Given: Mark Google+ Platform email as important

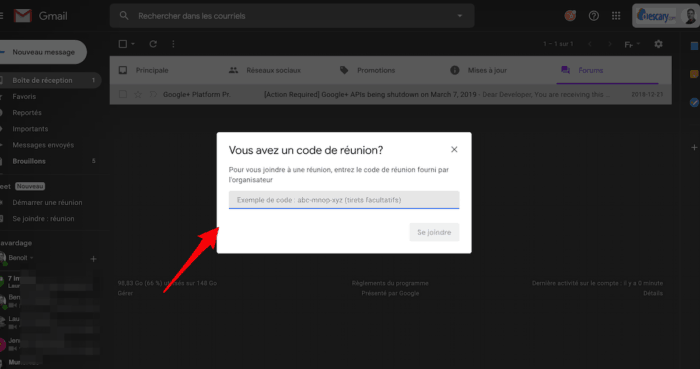Looking at the screenshot, I should 153,95.
